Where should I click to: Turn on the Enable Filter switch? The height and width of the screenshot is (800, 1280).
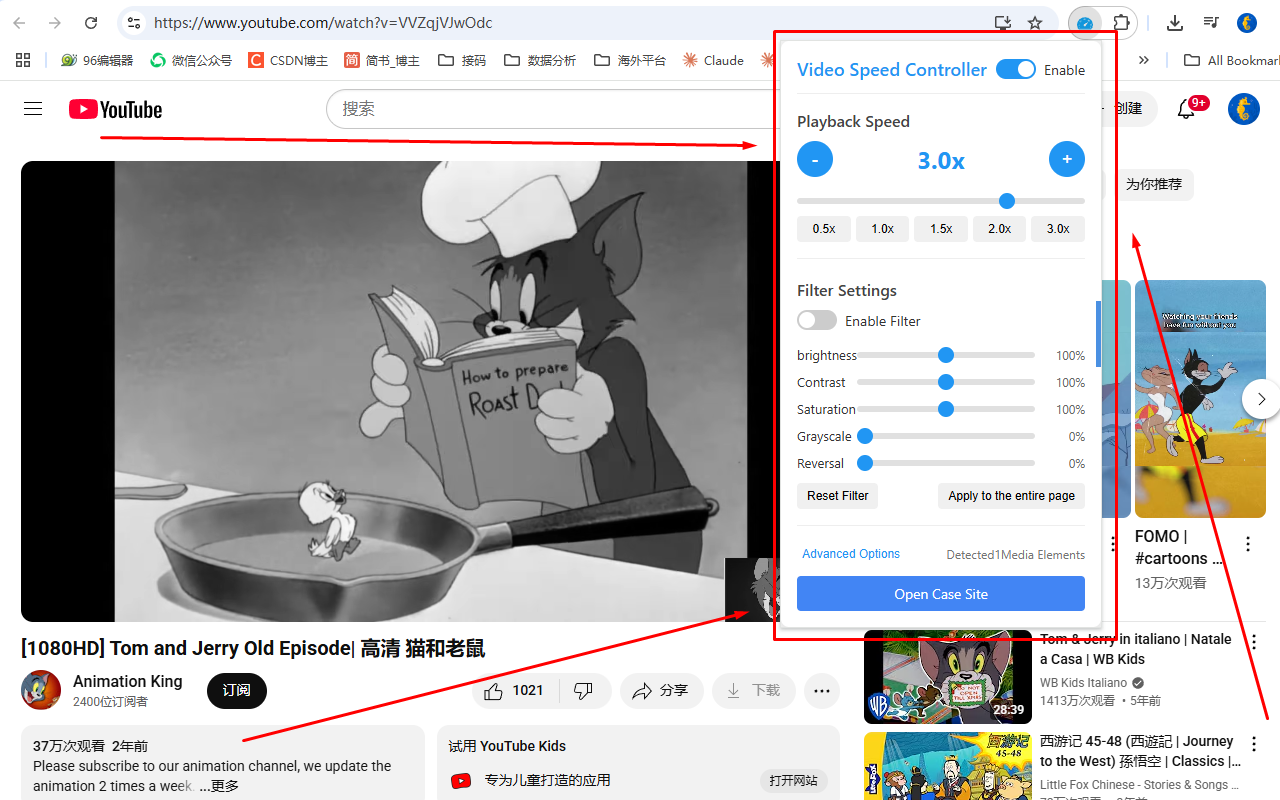[x=817, y=320]
